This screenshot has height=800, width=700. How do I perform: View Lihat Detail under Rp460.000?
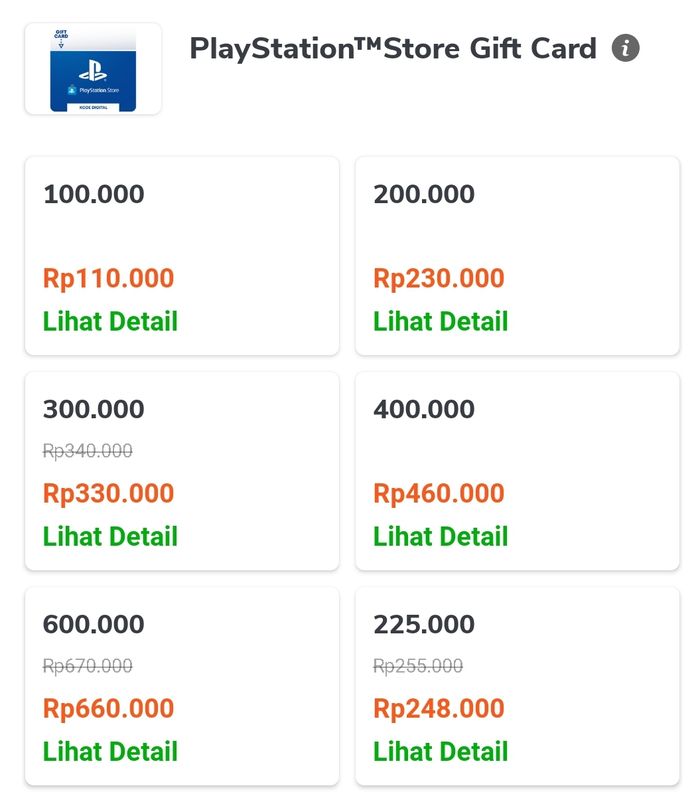(x=441, y=537)
